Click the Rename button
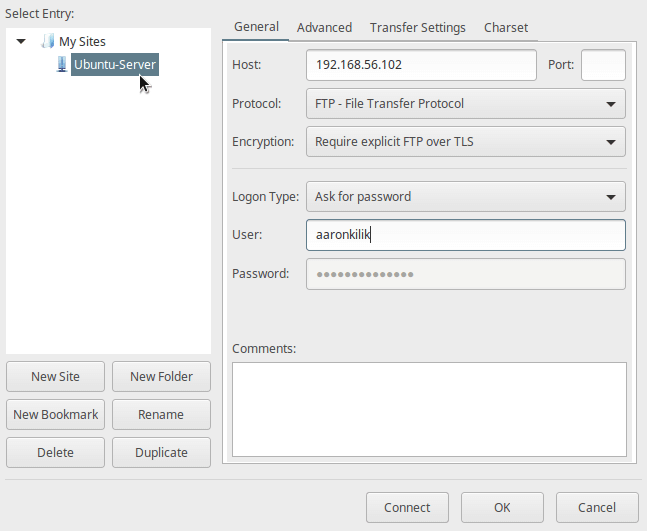Viewport: 647px width, 531px height. (161, 415)
